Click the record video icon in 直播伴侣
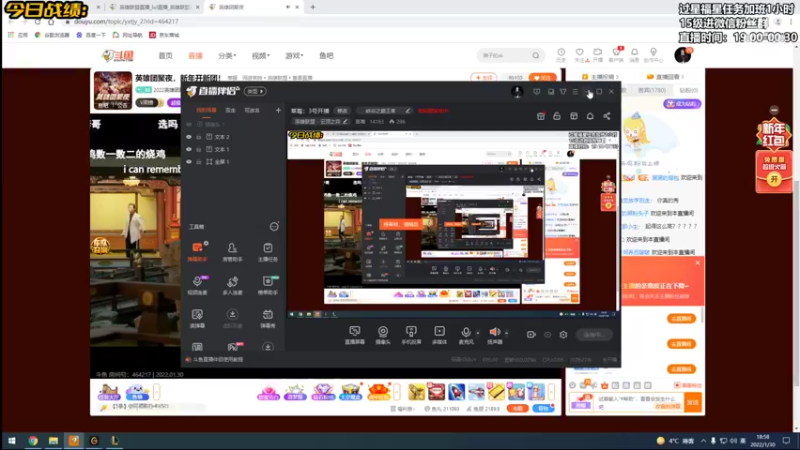 (531, 335)
